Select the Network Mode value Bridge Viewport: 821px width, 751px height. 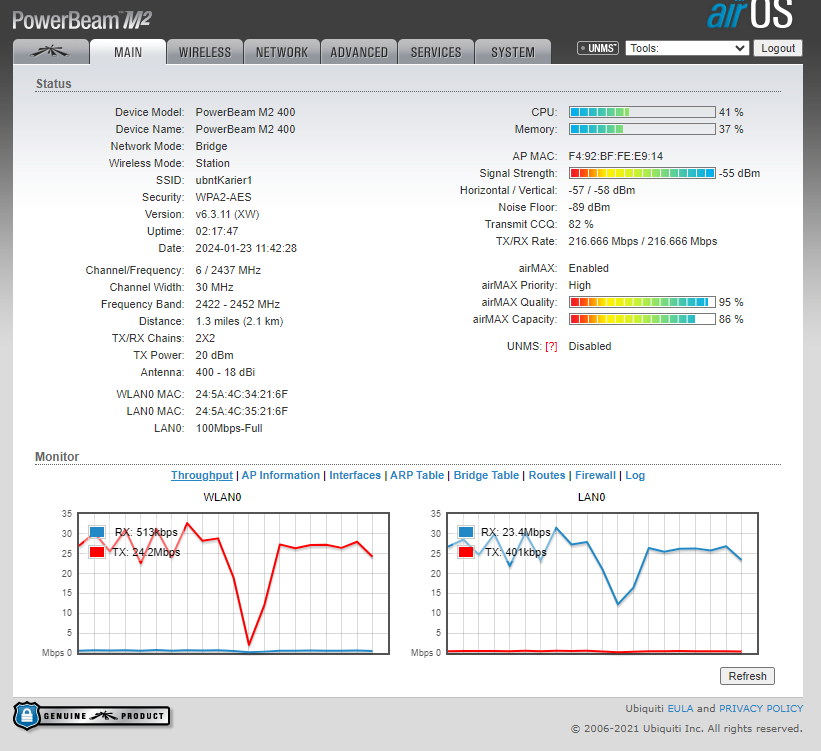[212, 146]
